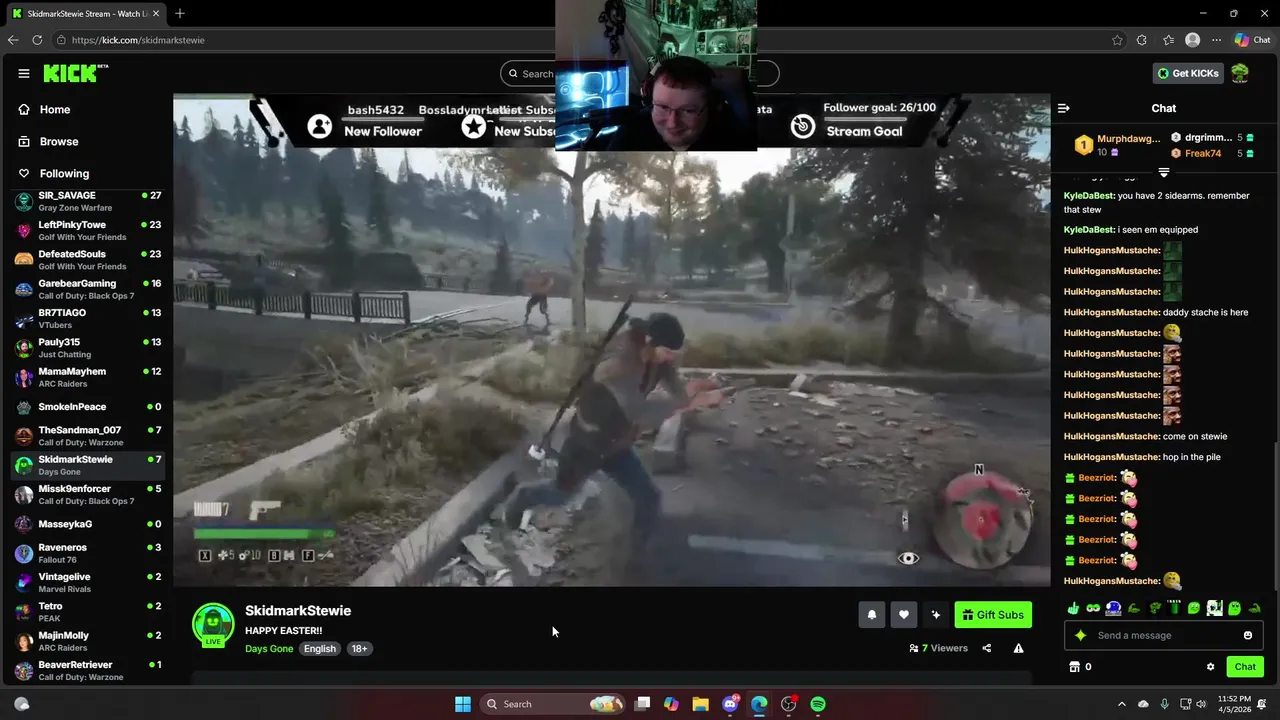Image resolution: width=1280 pixels, height=720 pixels.
Task: Open the emoji picker in message box
Action: (1247, 635)
